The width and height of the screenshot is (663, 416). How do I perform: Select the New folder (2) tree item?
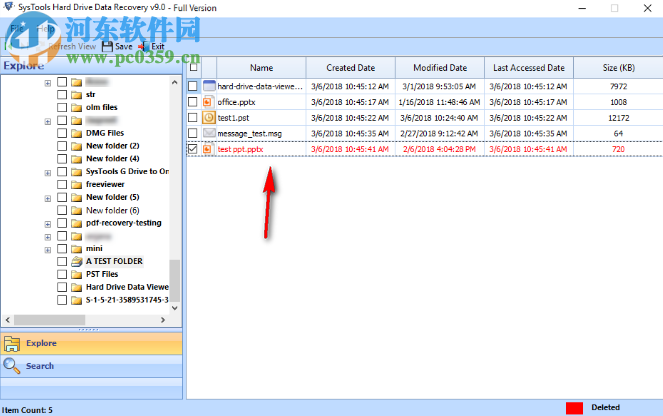(x=112, y=146)
